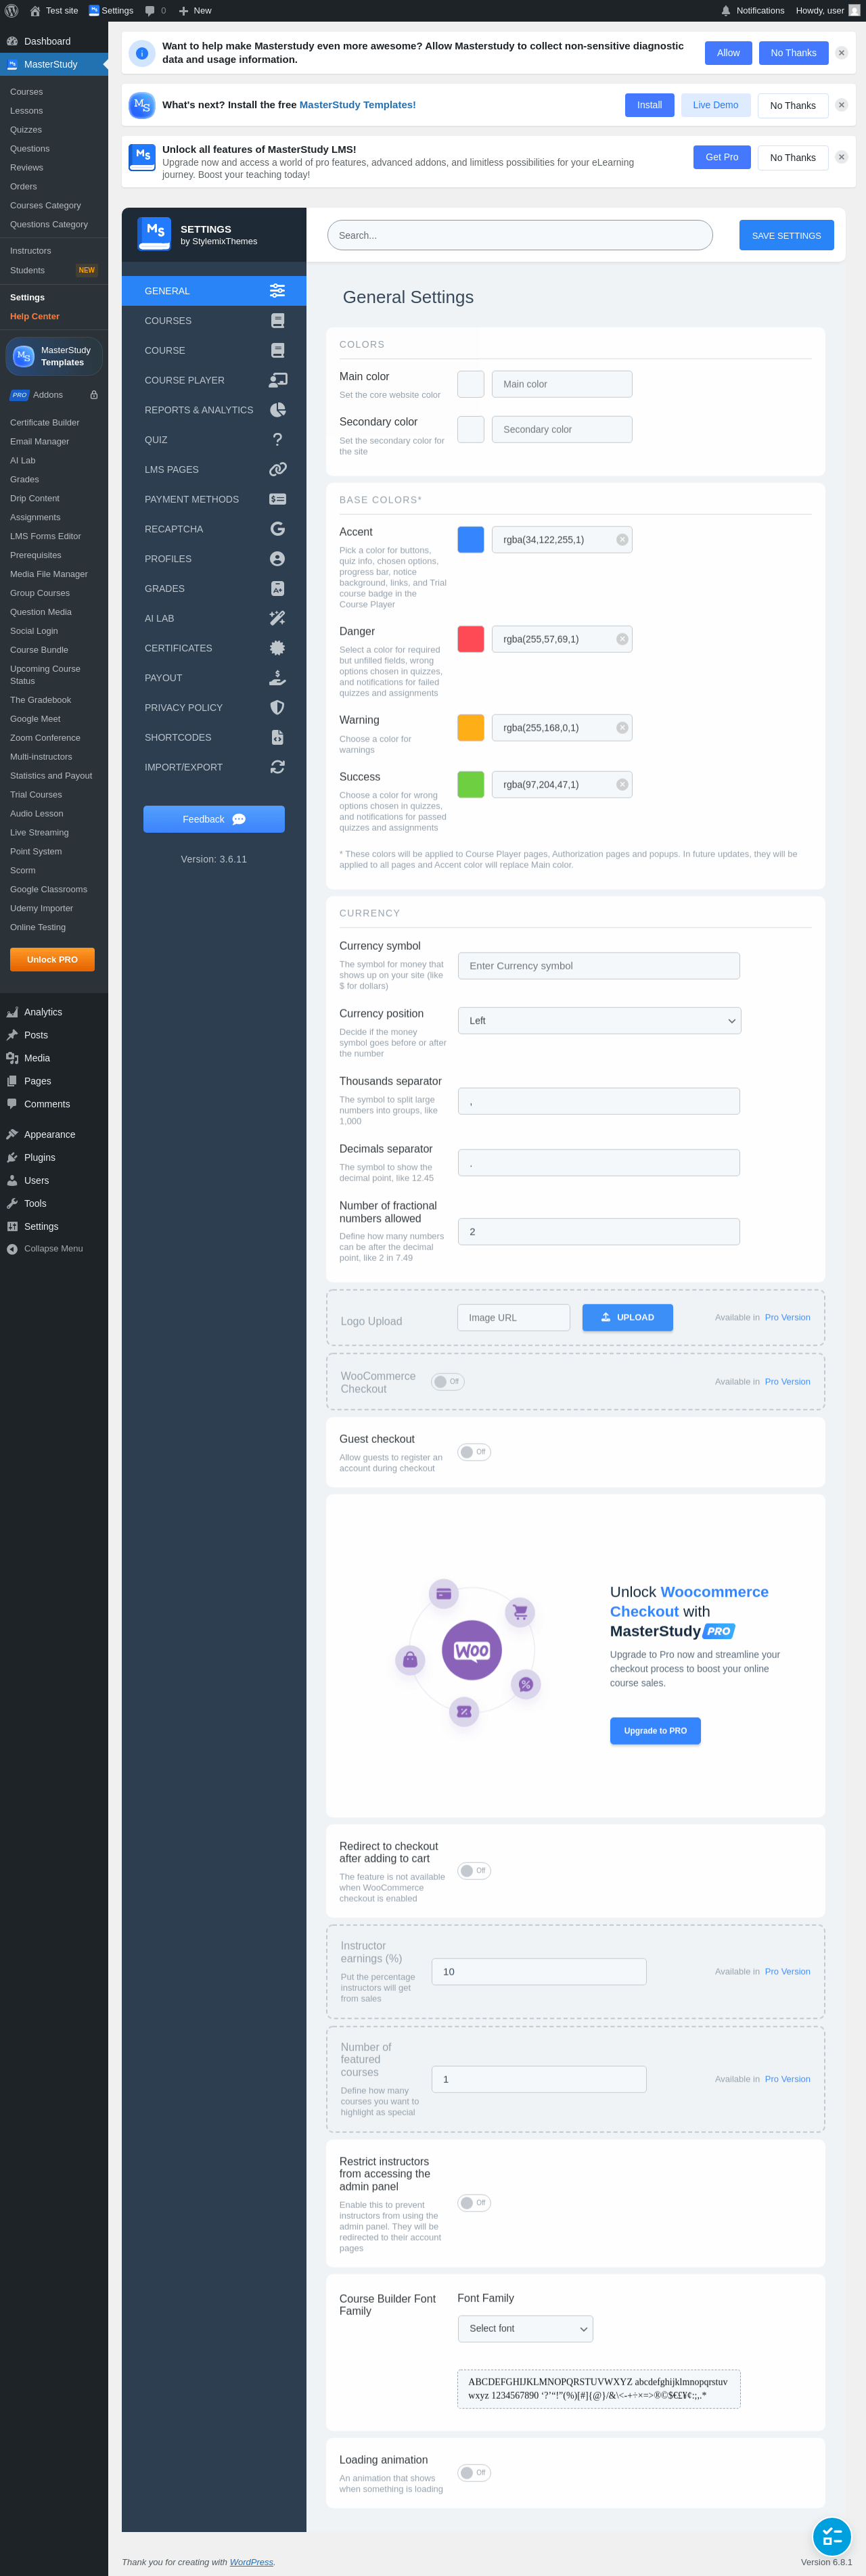Click the Currency symbol input field
The width and height of the screenshot is (866, 2576).
coord(599,966)
